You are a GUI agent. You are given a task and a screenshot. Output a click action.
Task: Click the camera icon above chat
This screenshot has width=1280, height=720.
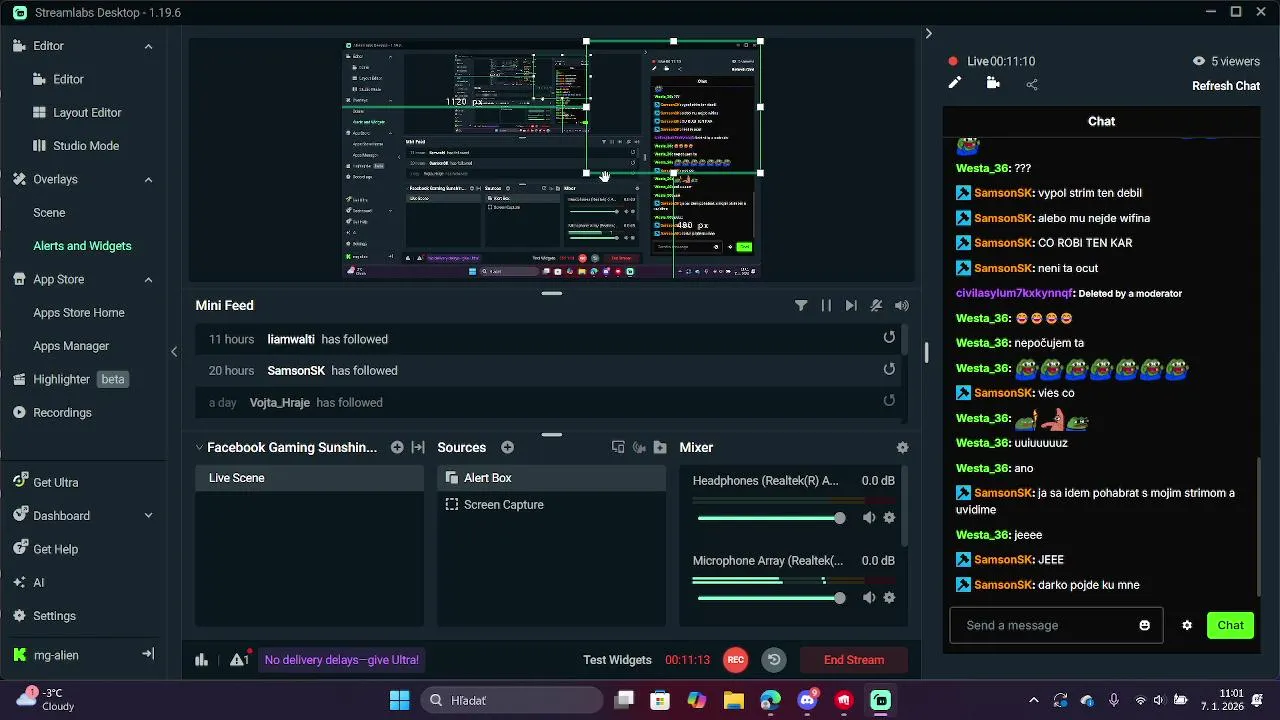pos(993,84)
